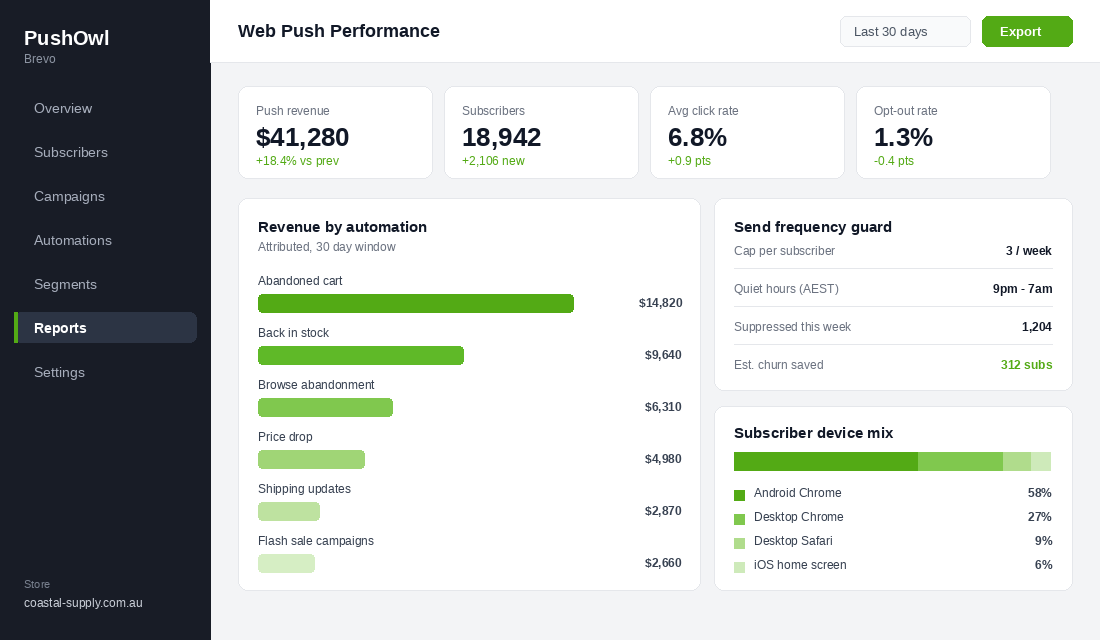Viewport: 1100px width, 640px height.
Task: Click the Quiet hours (AEST) label
Action: pos(786,288)
